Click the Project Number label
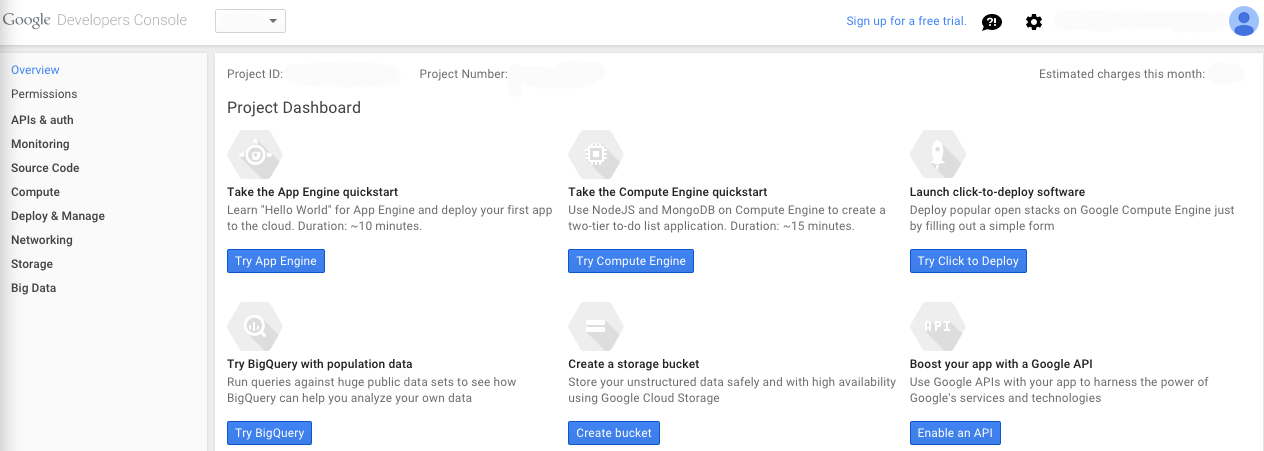Viewport: 1264px width, 451px height. tap(464, 74)
